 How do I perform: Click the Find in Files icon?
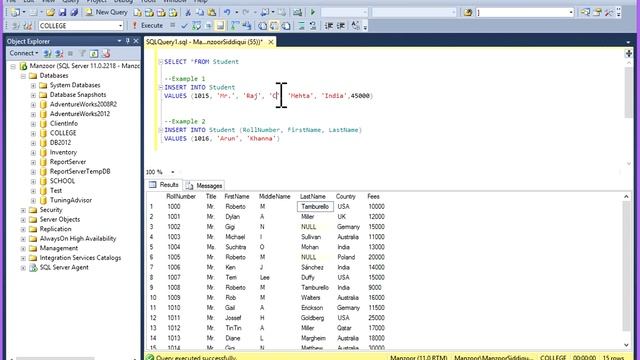(468, 12)
